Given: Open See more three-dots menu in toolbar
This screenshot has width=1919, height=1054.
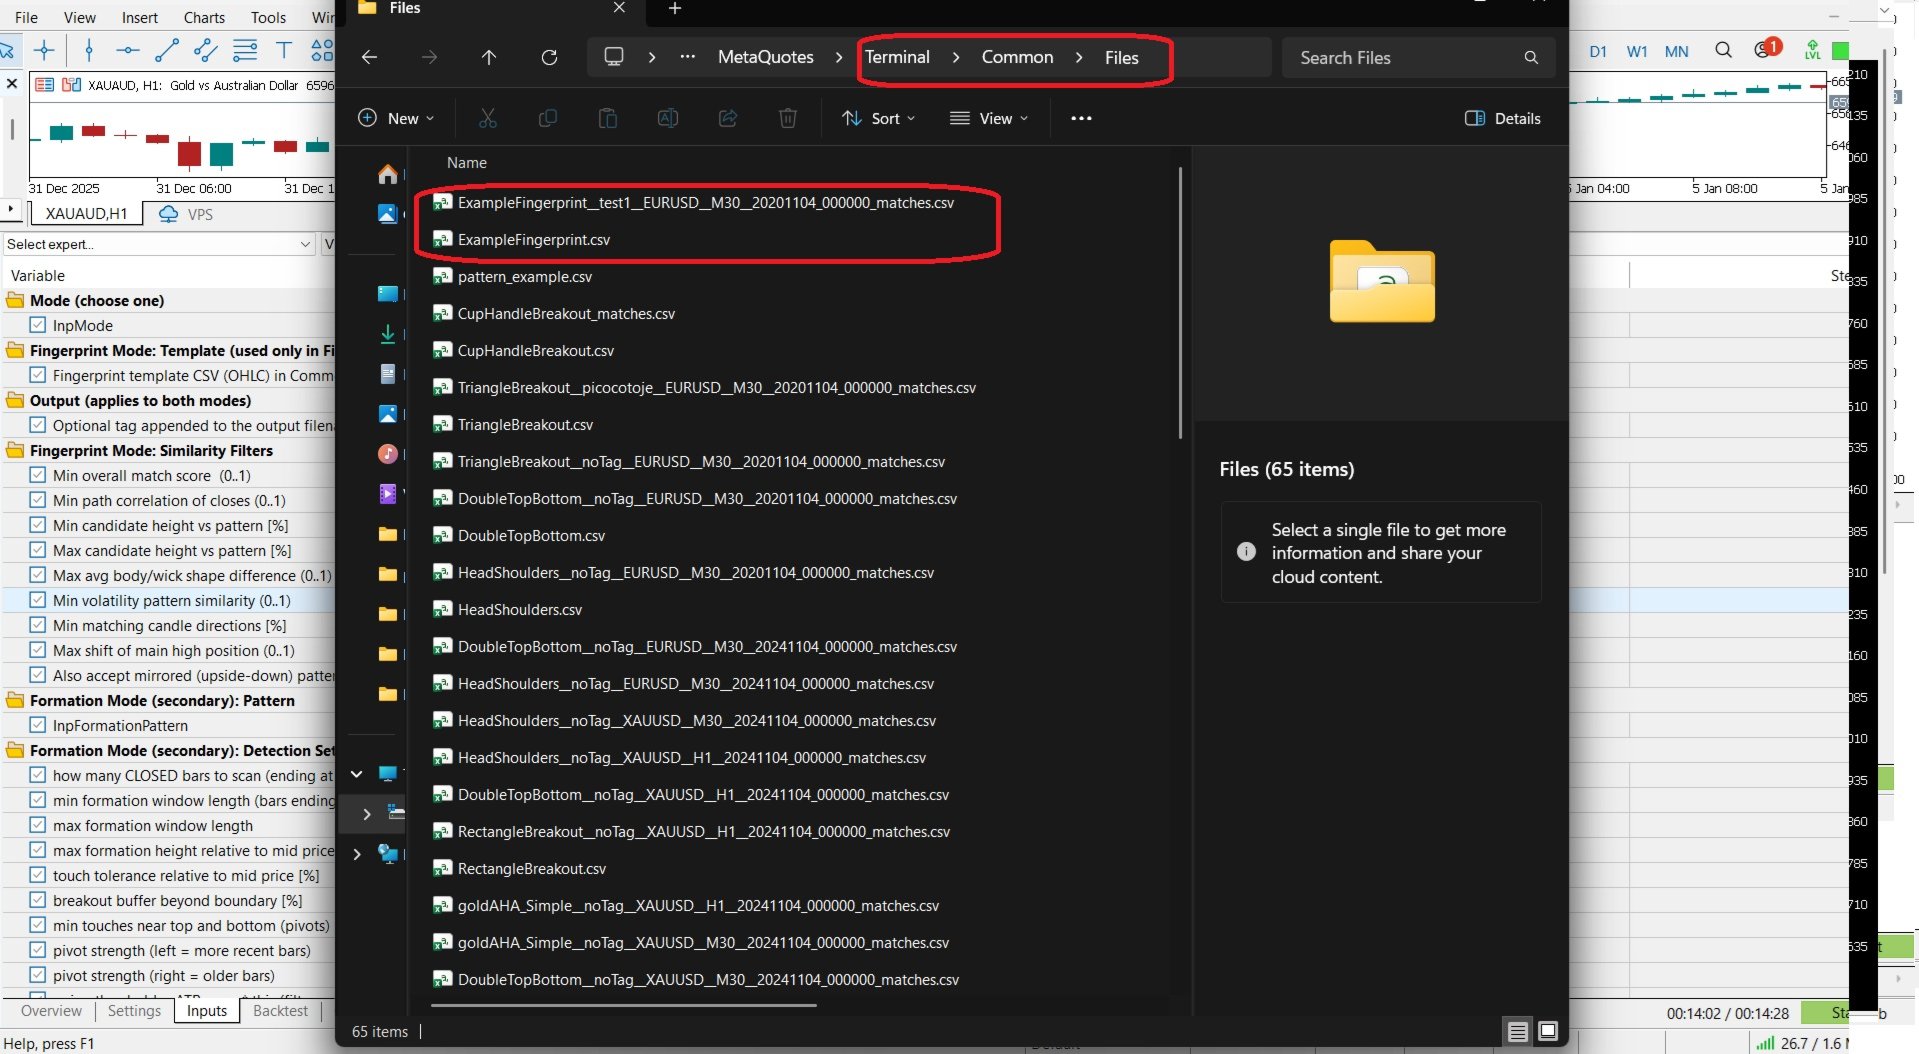Looking at the screenshot, I should click(x=1081, y=118).
